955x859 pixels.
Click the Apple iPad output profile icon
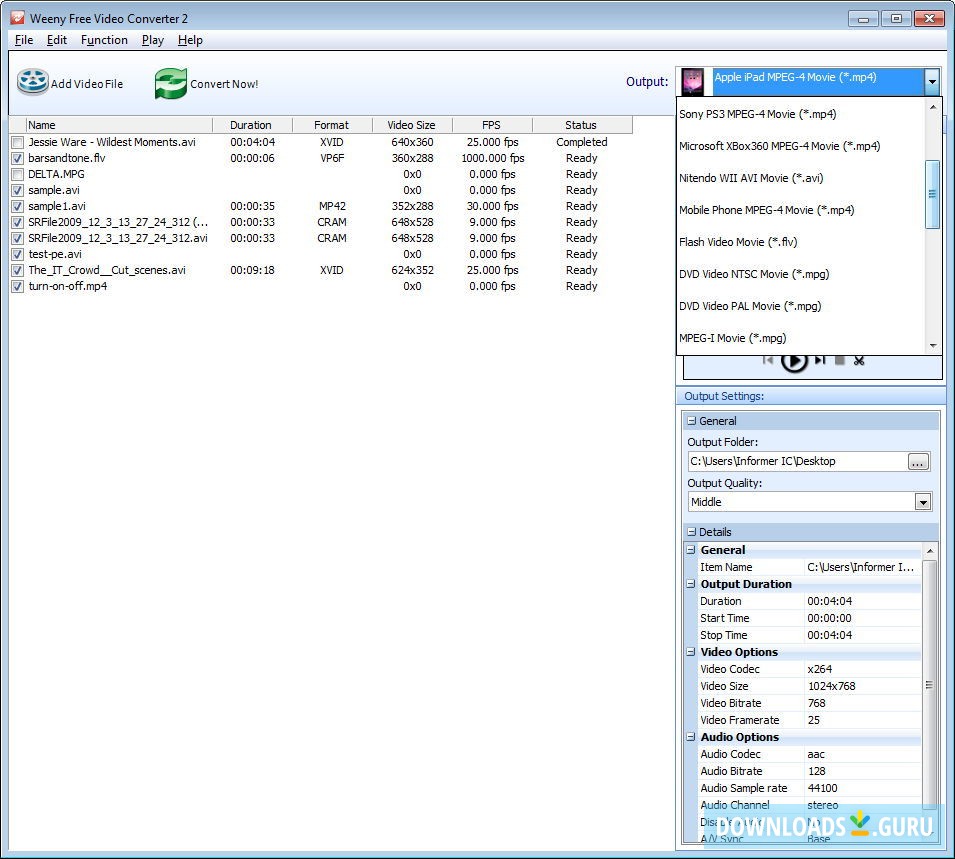pos(693,81)
